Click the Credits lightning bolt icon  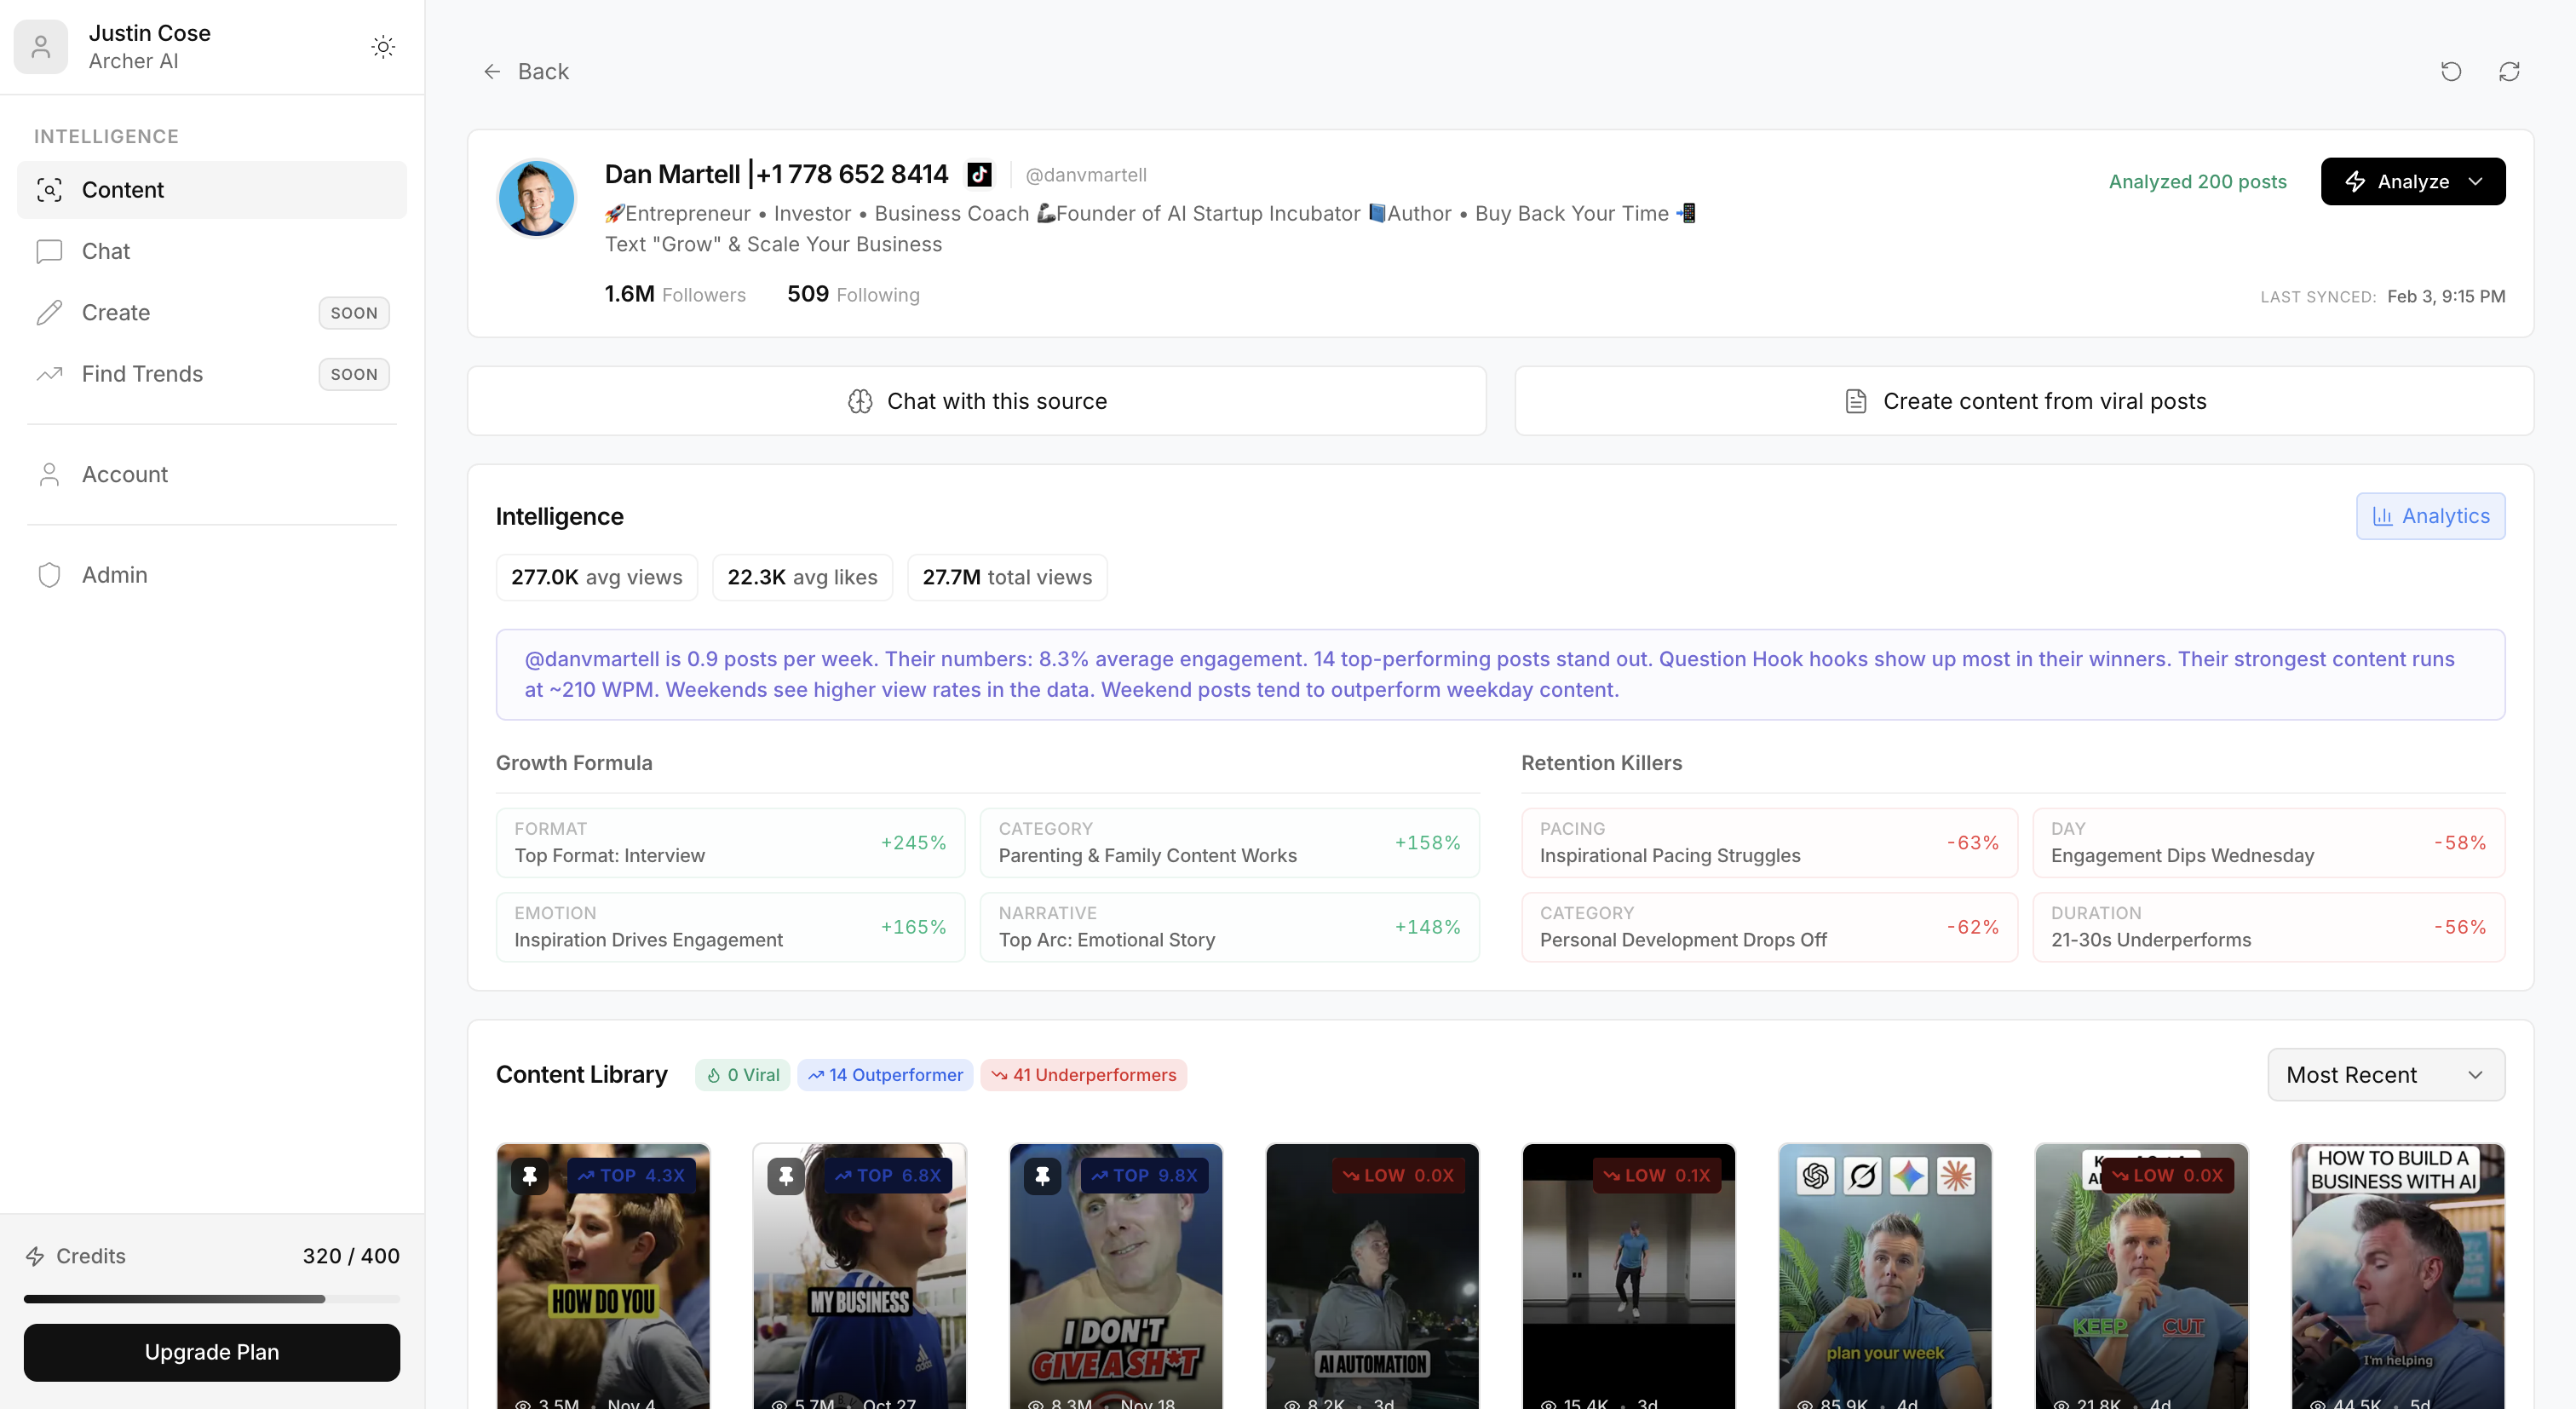(35, 1256)
